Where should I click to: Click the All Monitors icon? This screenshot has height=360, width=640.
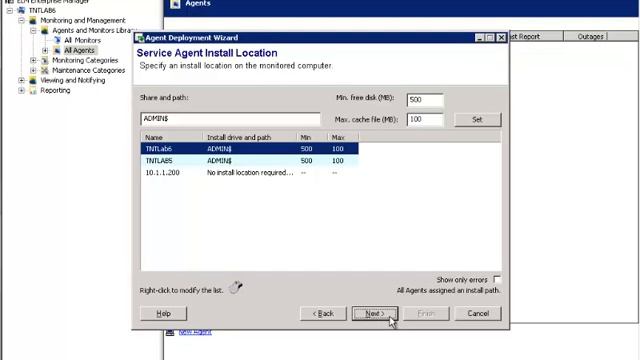57,40
